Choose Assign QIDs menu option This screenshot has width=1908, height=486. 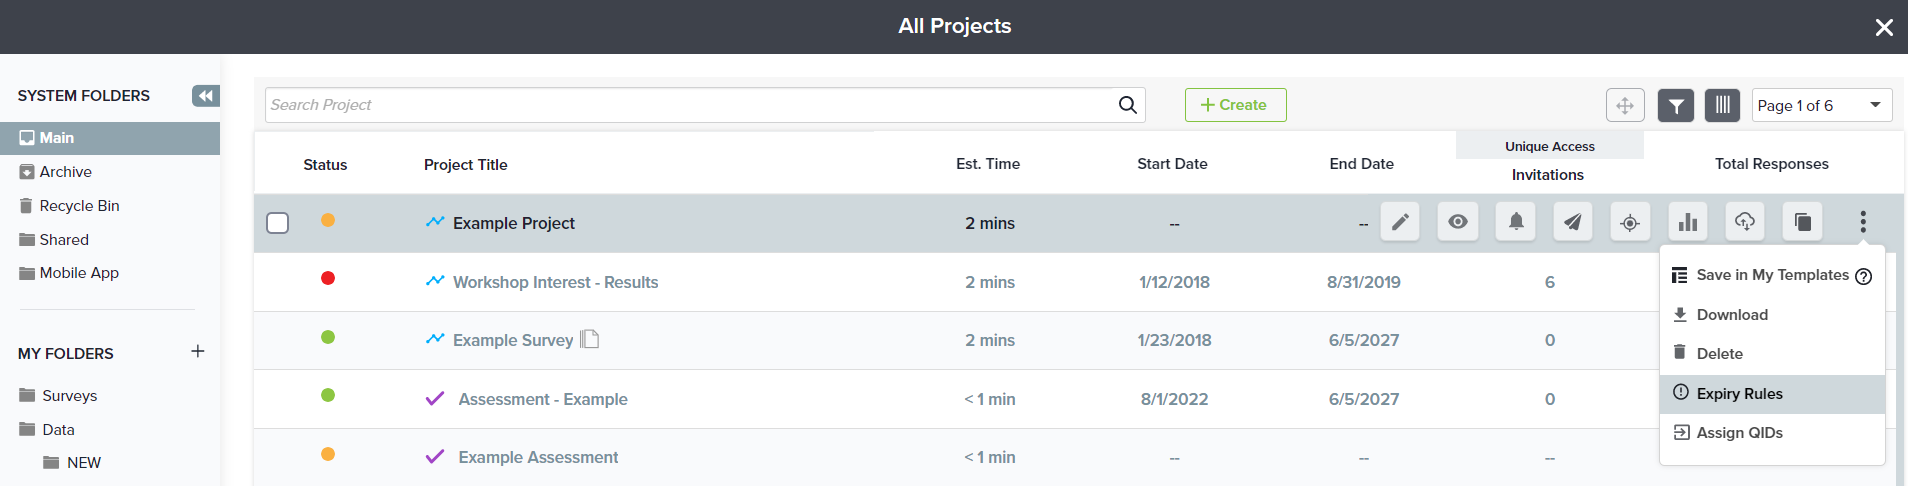tap(1739, 433)
